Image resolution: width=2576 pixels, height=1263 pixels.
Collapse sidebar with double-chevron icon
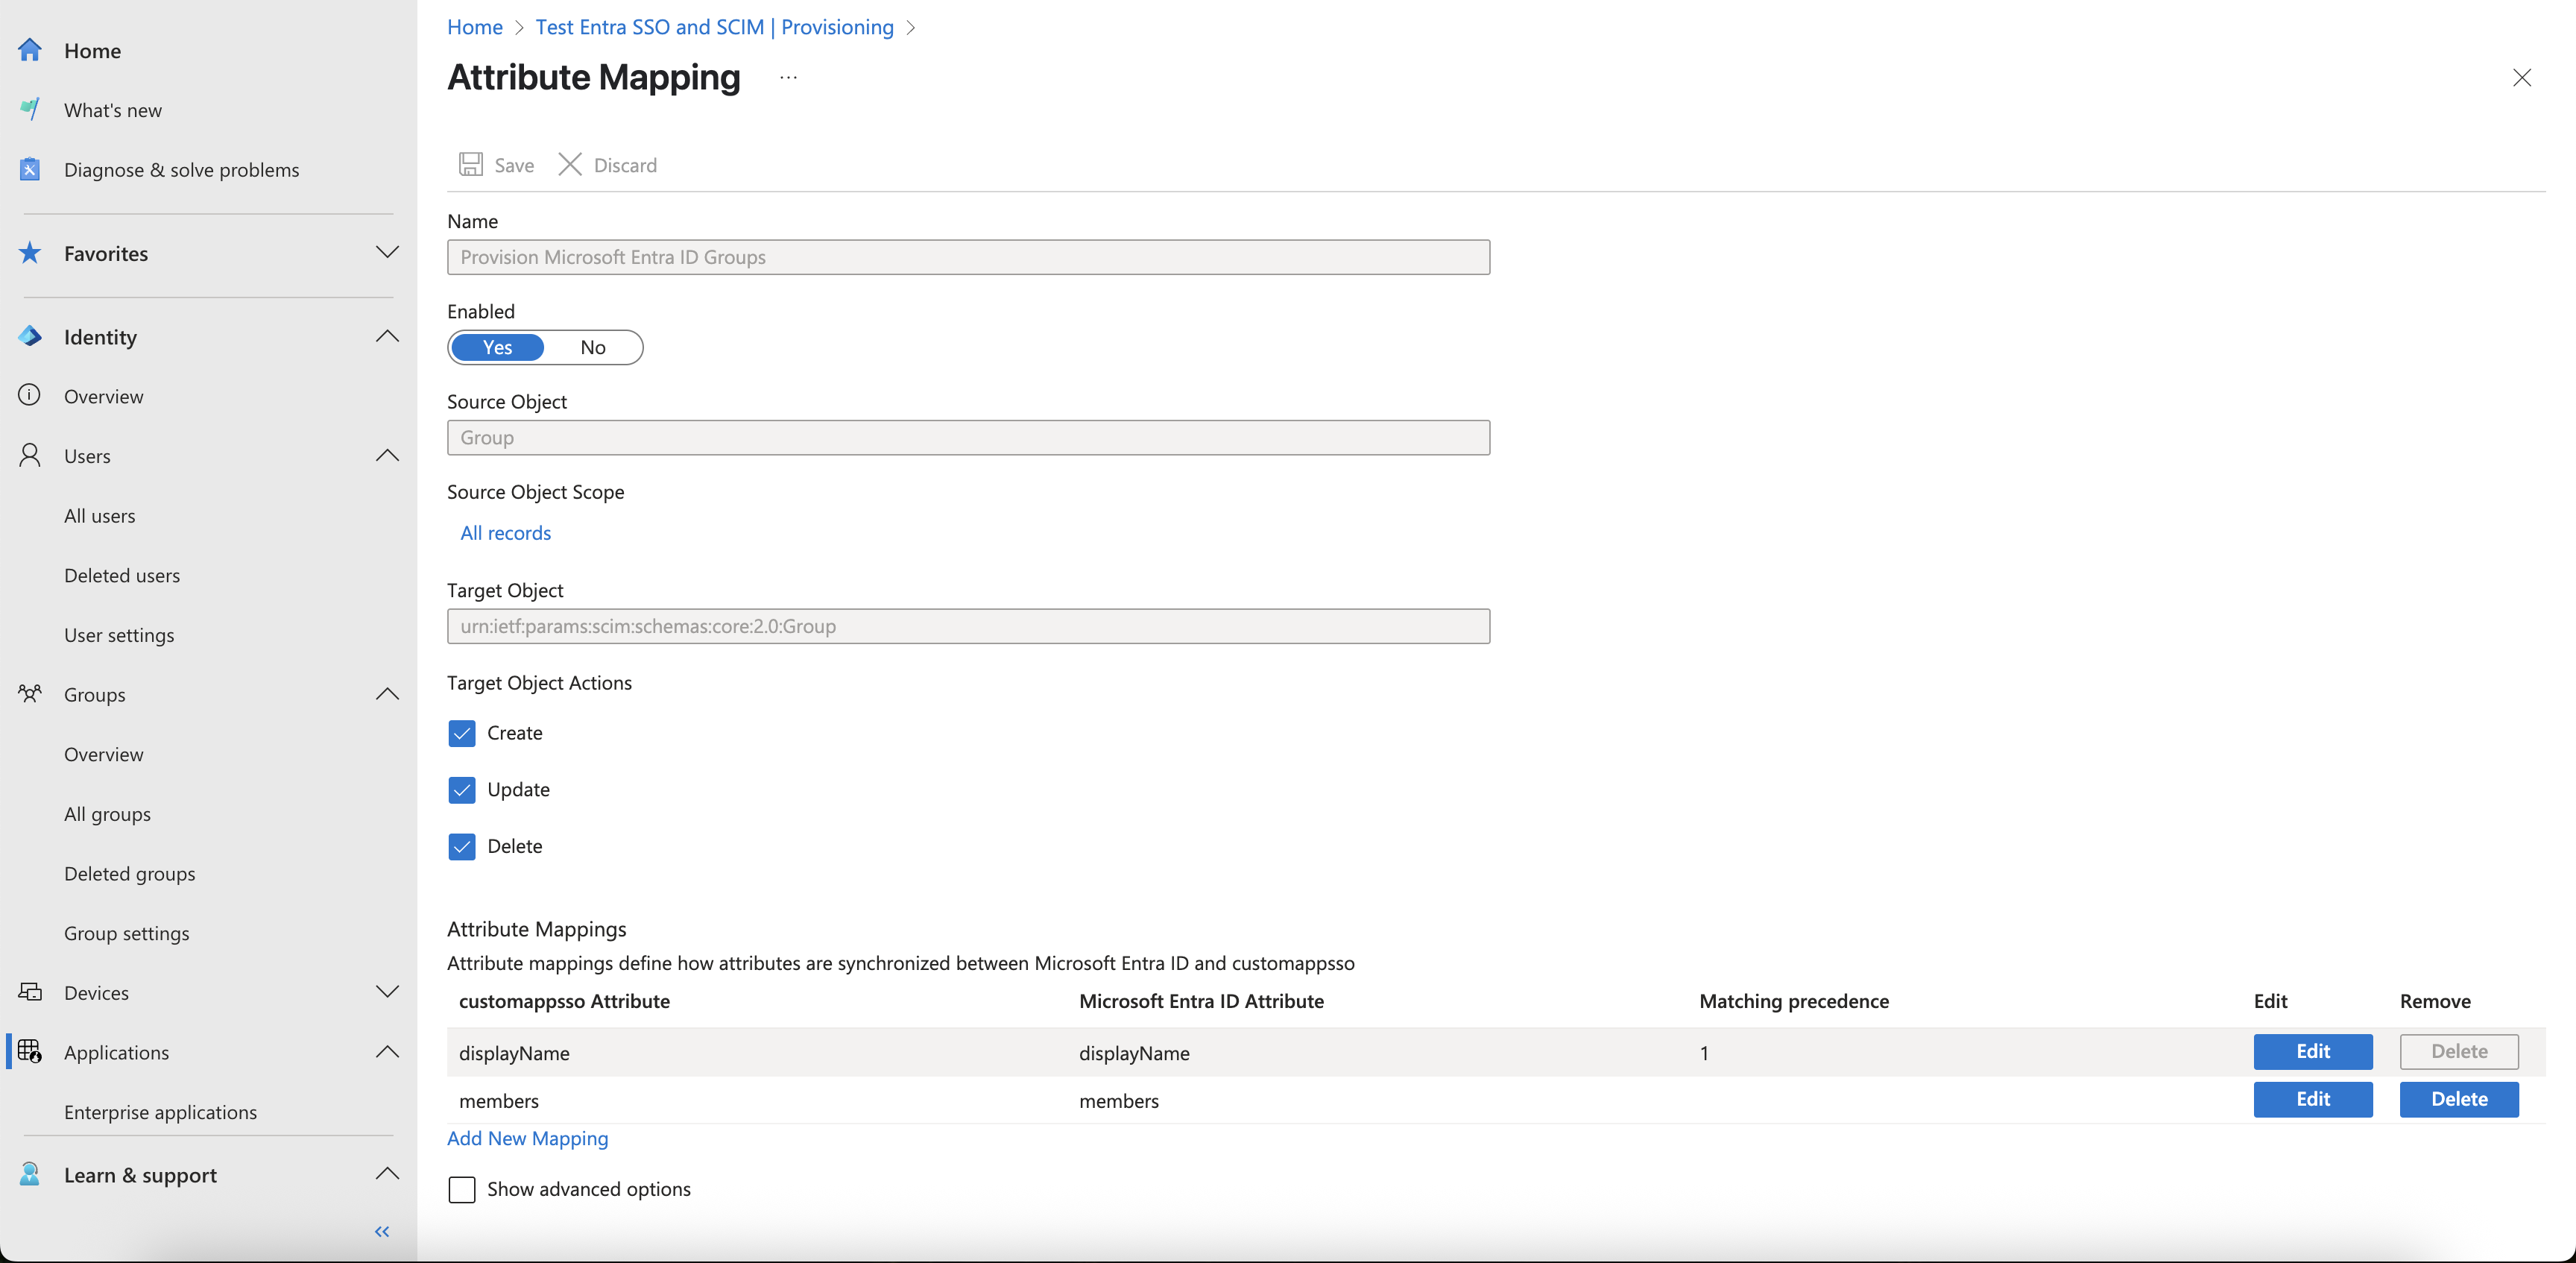[x=382, y=1231]
